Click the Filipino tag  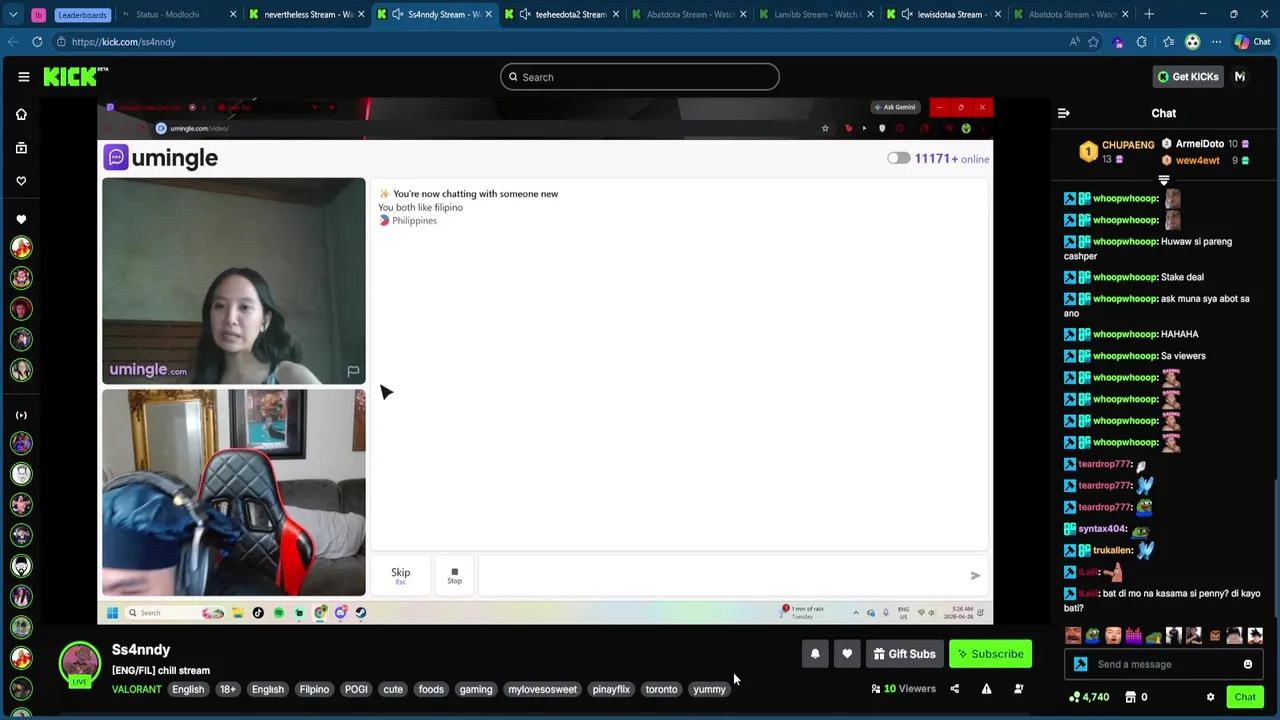(x=314, y=689)
